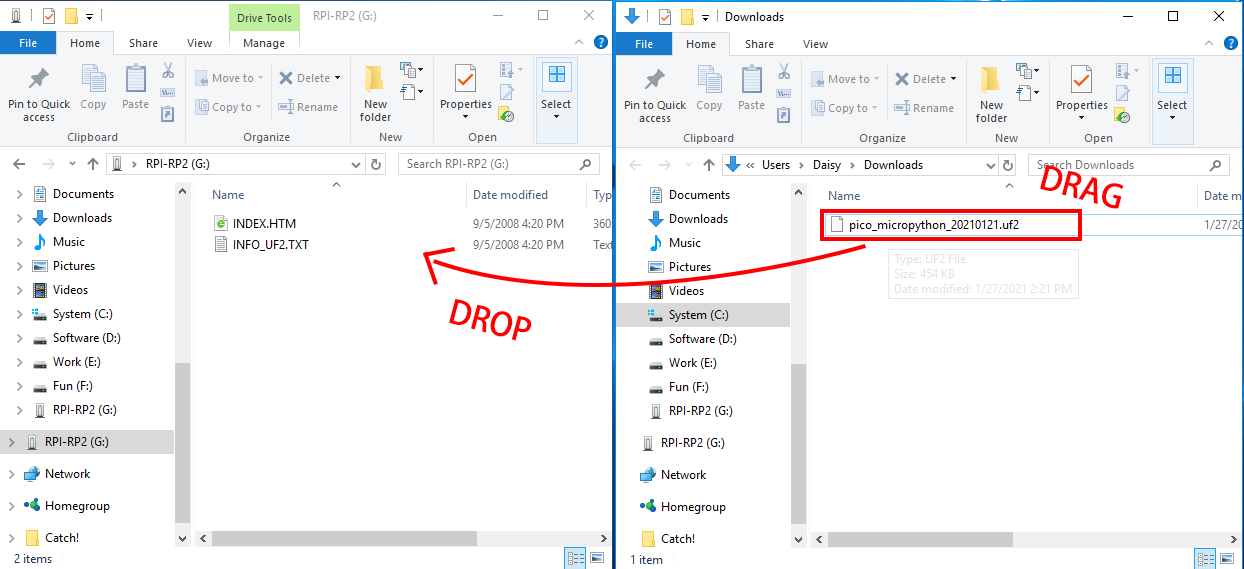
Task: Open the Manage tab under Drive Tools
Action: click(x=264, y=43)
